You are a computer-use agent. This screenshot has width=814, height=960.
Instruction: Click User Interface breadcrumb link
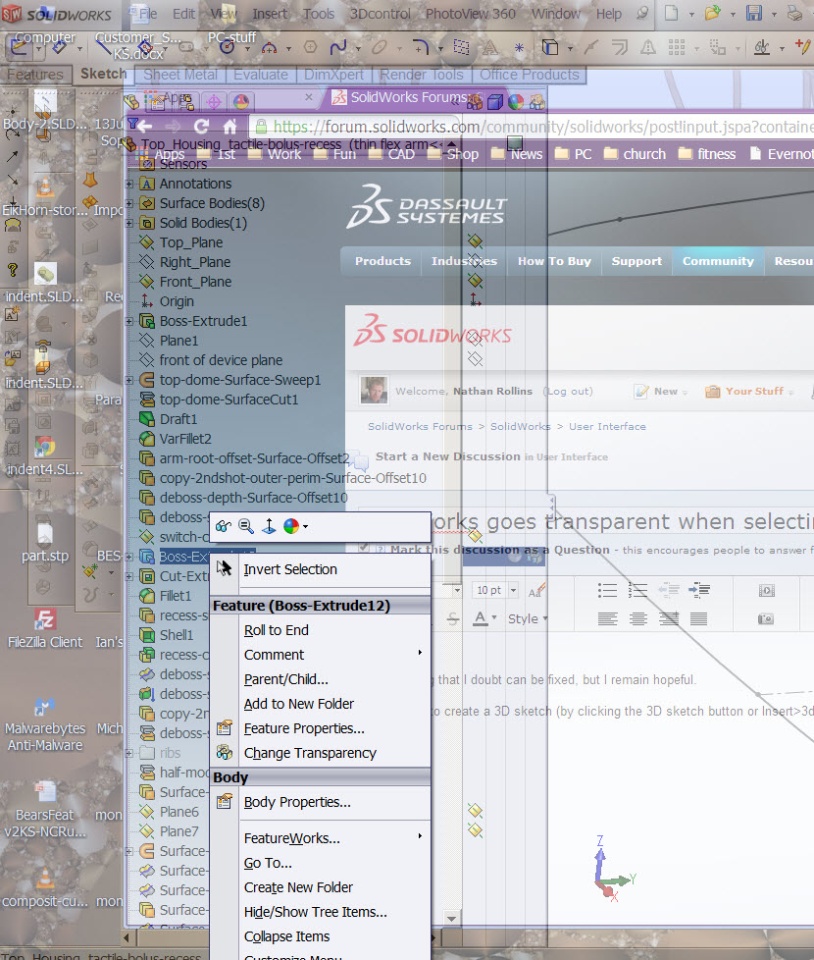[607, 427]
